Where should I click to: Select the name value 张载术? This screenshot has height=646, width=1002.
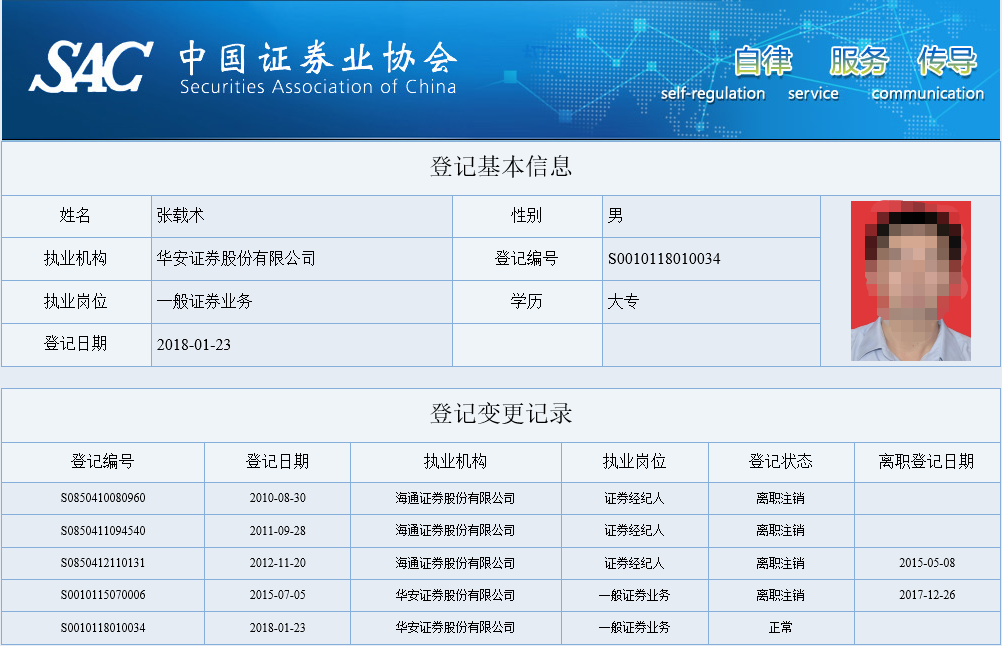coord(180,216)
